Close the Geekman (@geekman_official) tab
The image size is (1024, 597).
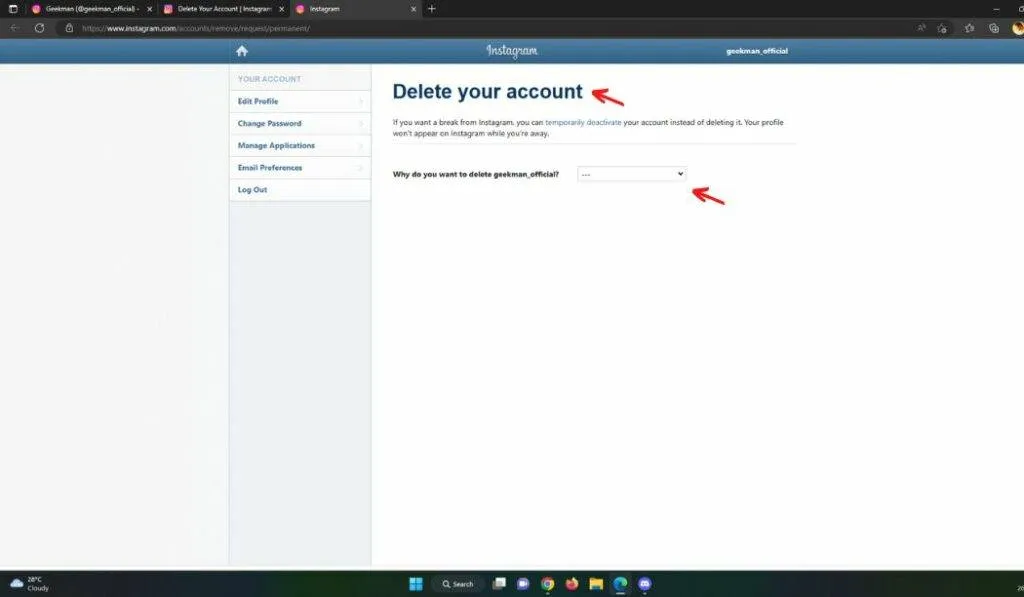[x=150, y=9]
